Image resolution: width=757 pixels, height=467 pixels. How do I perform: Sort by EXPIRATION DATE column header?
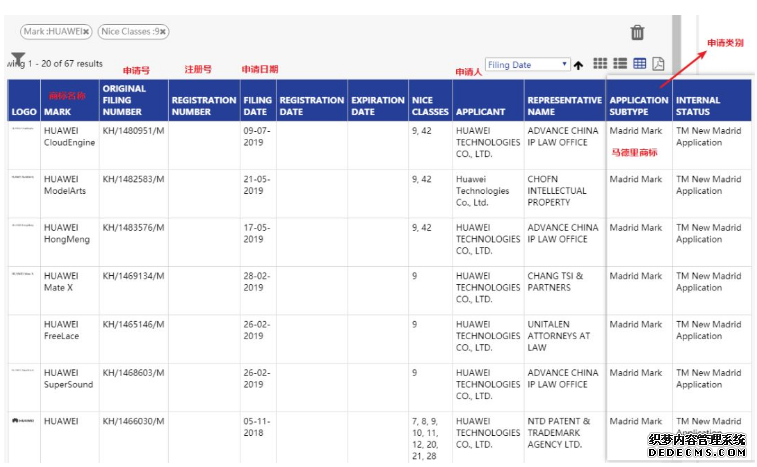(x=378, y=106)
